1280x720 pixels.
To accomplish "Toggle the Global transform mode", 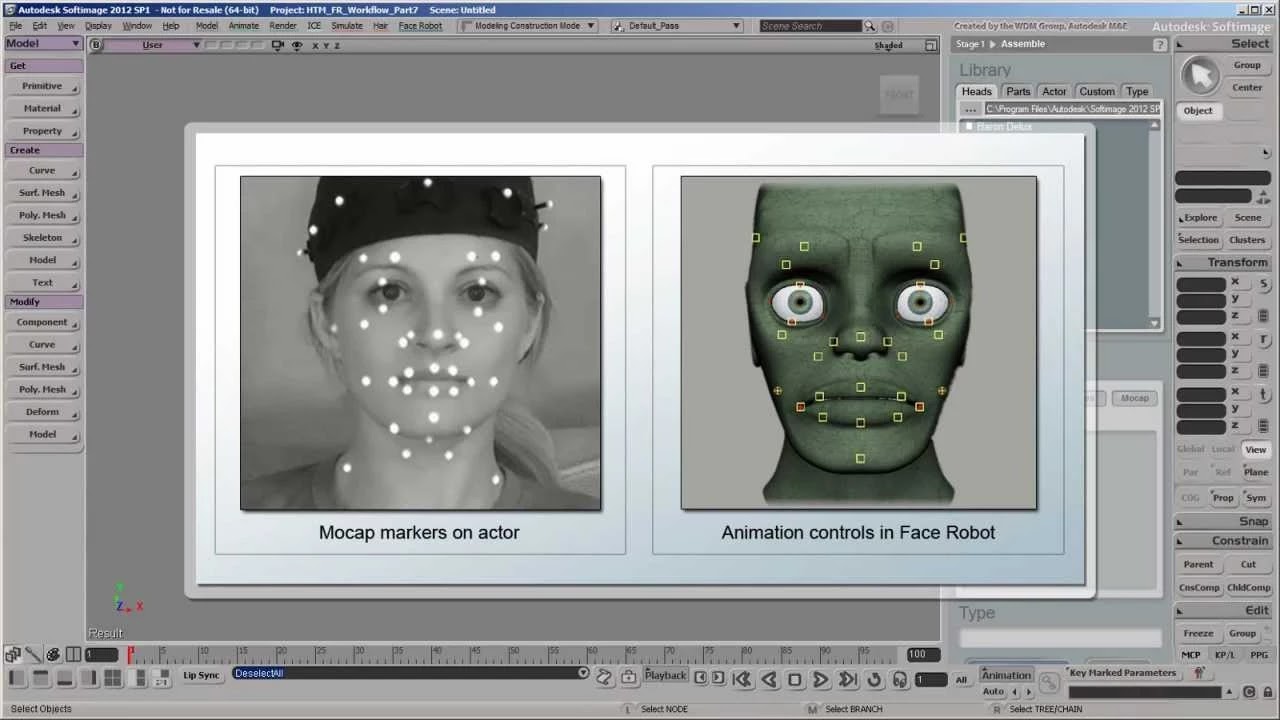I will 1190,449.
